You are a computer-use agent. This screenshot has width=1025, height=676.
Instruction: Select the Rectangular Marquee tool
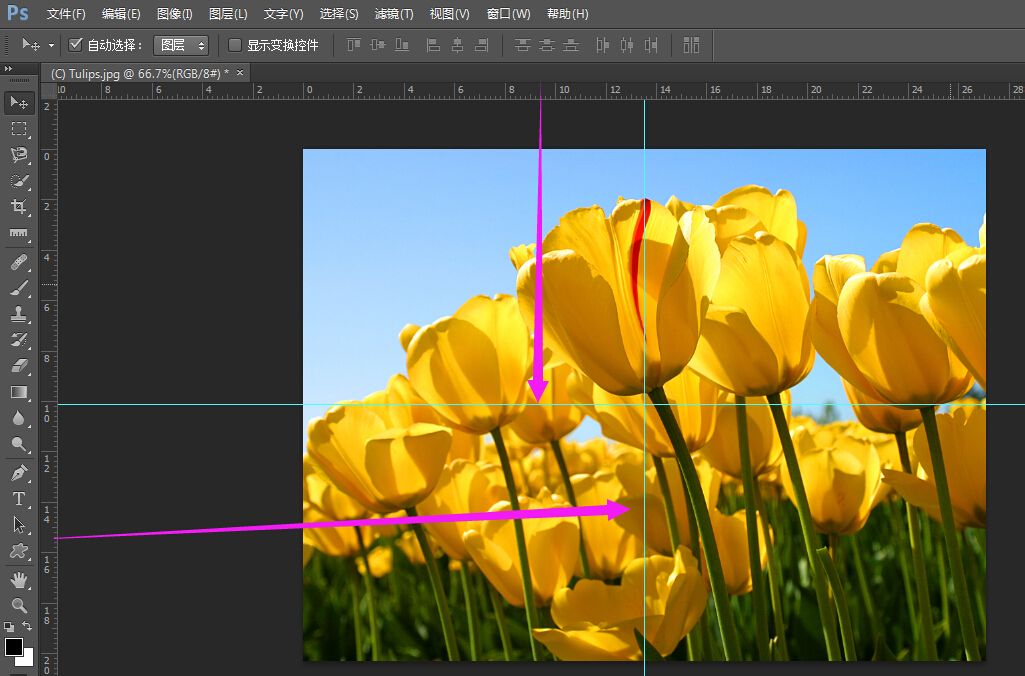click(x=19, y=129)
